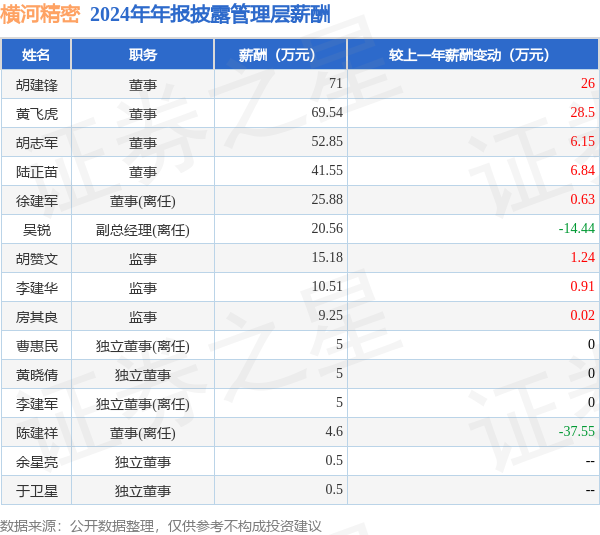Click the salary change value 28.5
This screenshot has height=535, width=600.
pyautogui.click(x=582, y=112)
